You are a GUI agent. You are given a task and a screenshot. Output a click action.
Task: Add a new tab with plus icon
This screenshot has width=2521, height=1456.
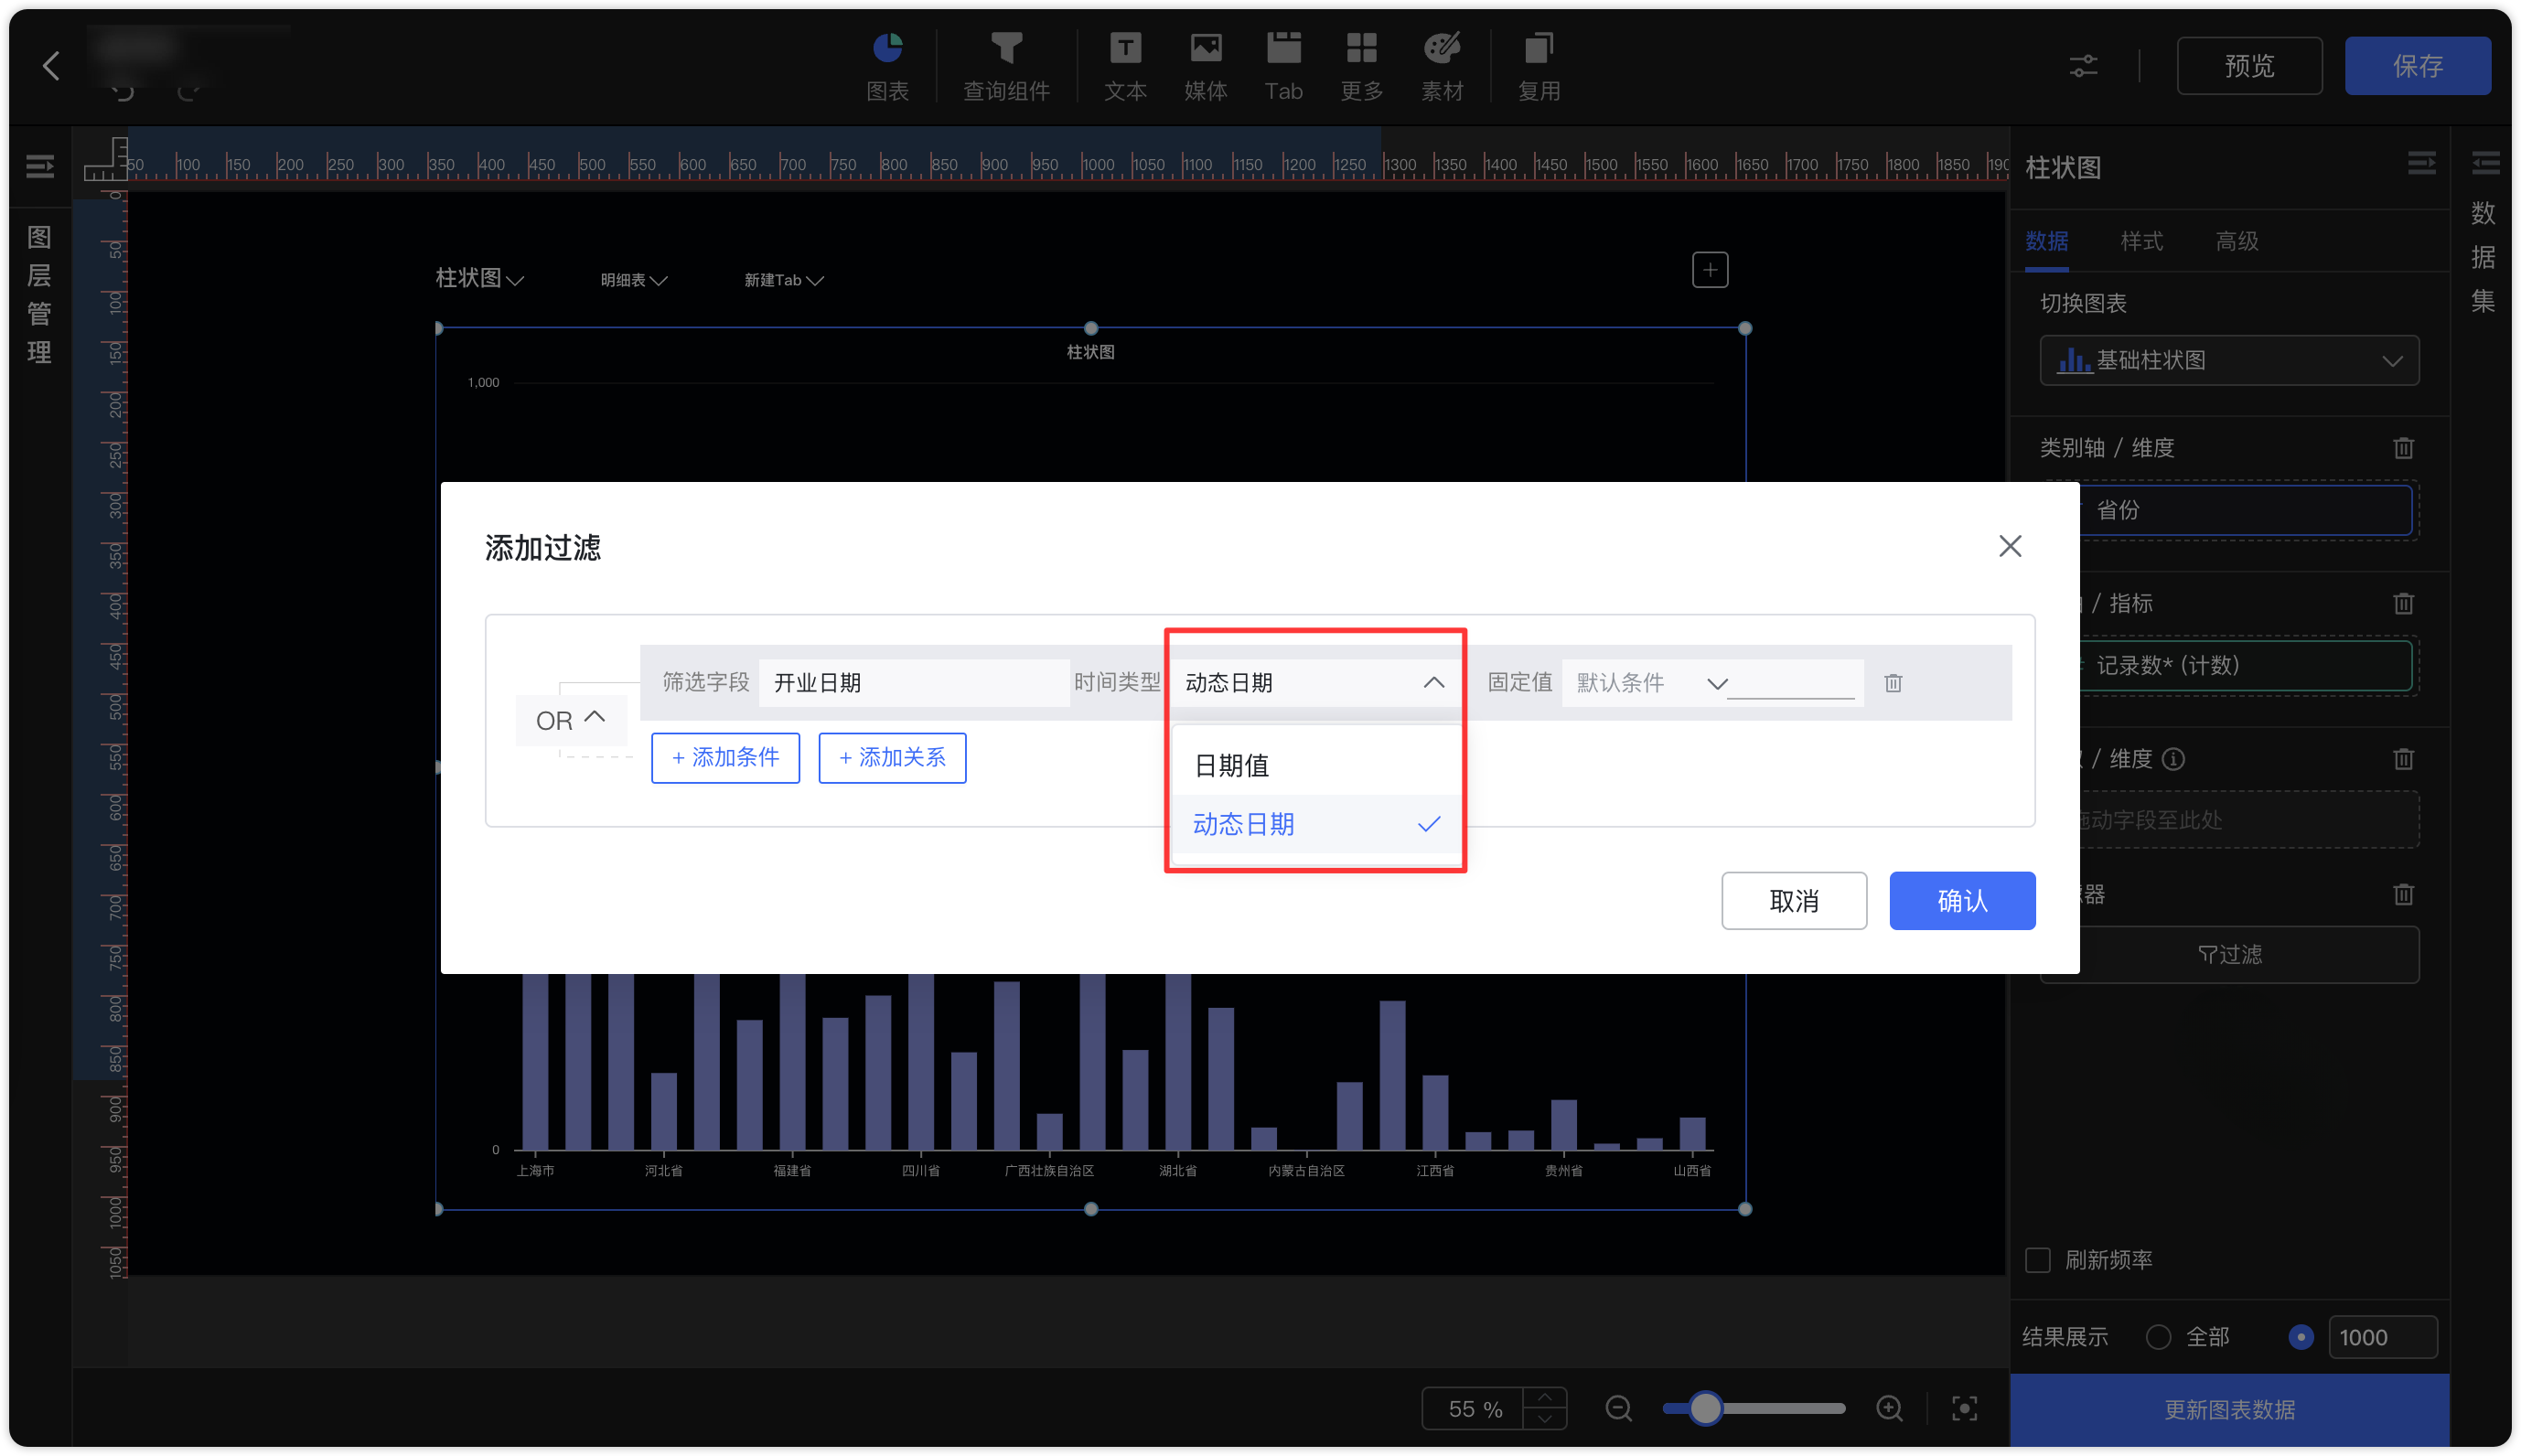coord(1709,270)
